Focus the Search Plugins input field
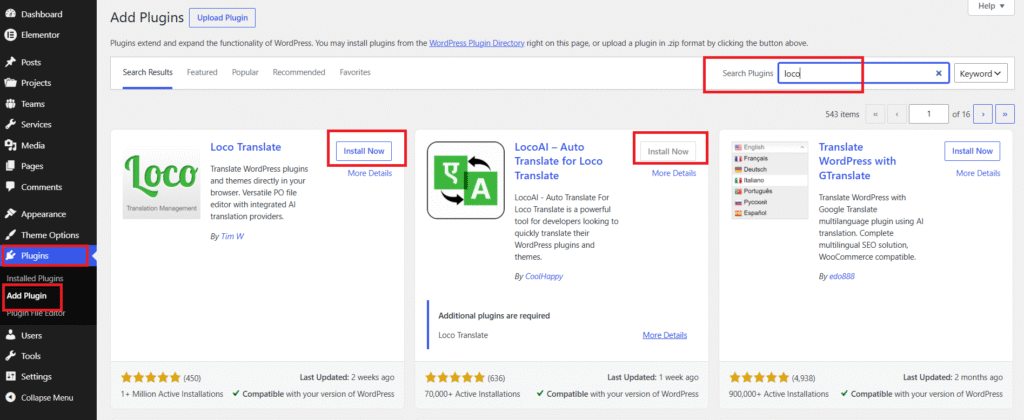This screenshot has width=1024, height=420. [863, 73]
